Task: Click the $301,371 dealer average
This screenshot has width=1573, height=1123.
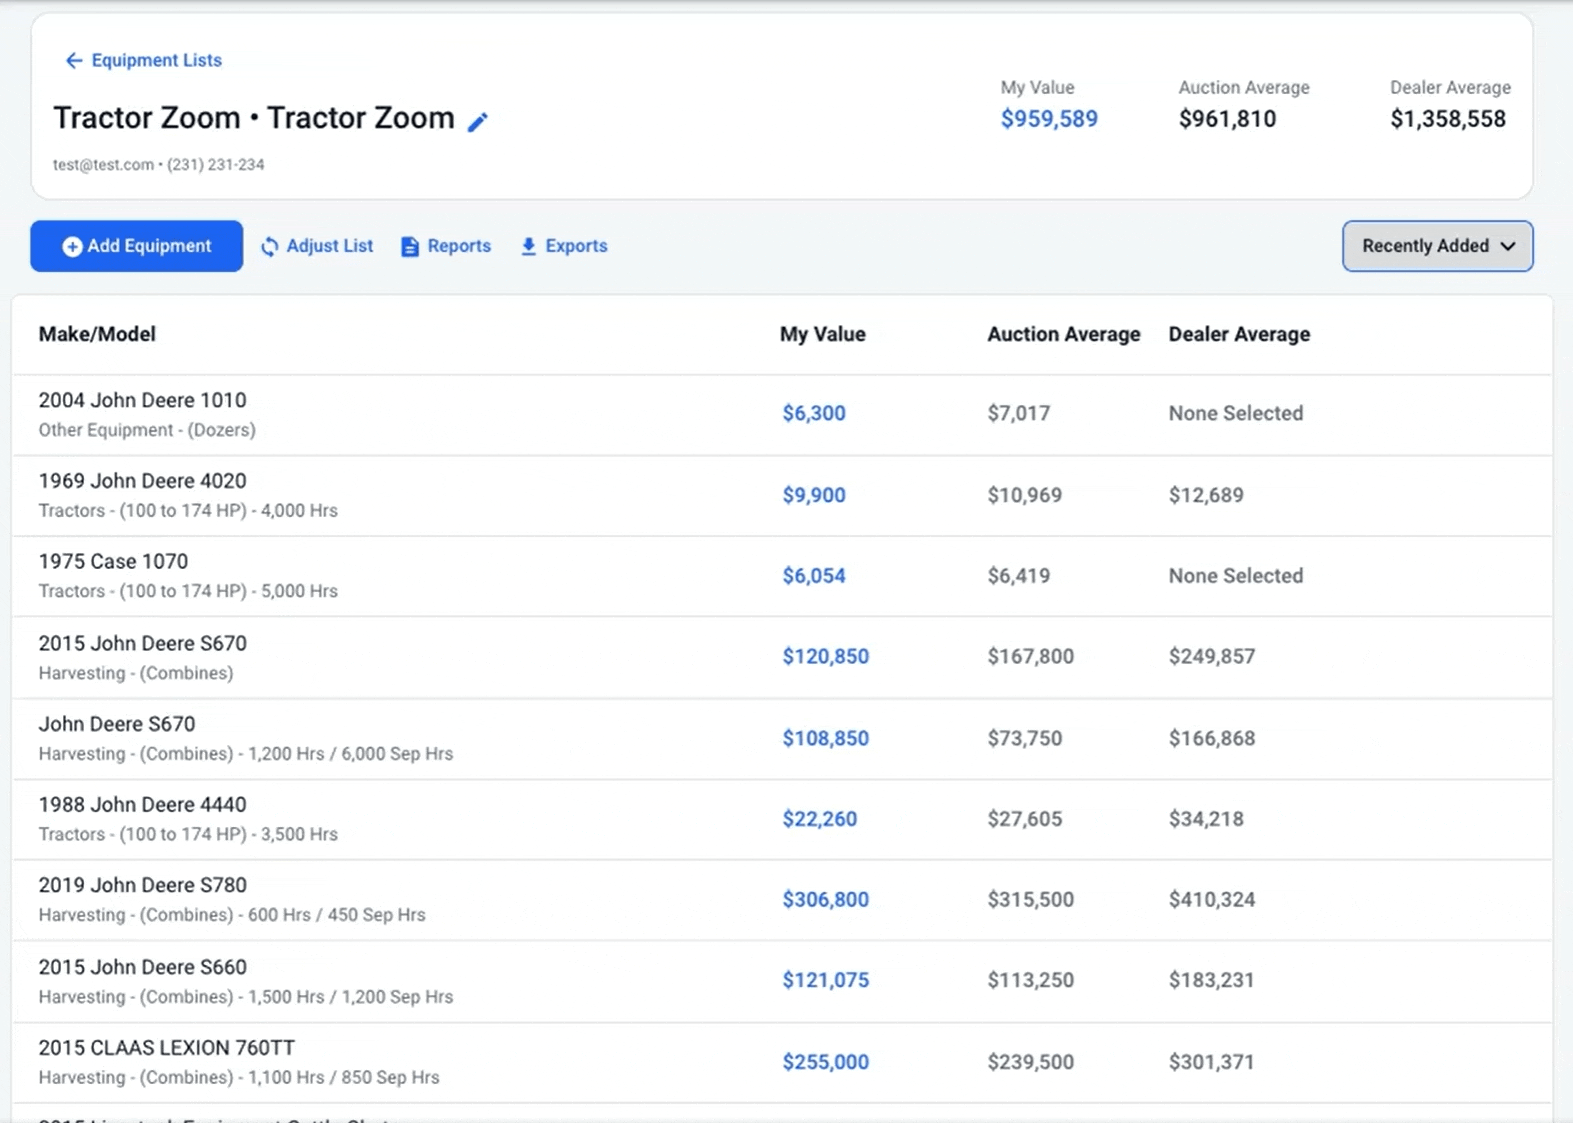Action: tap(1212, 1062)
